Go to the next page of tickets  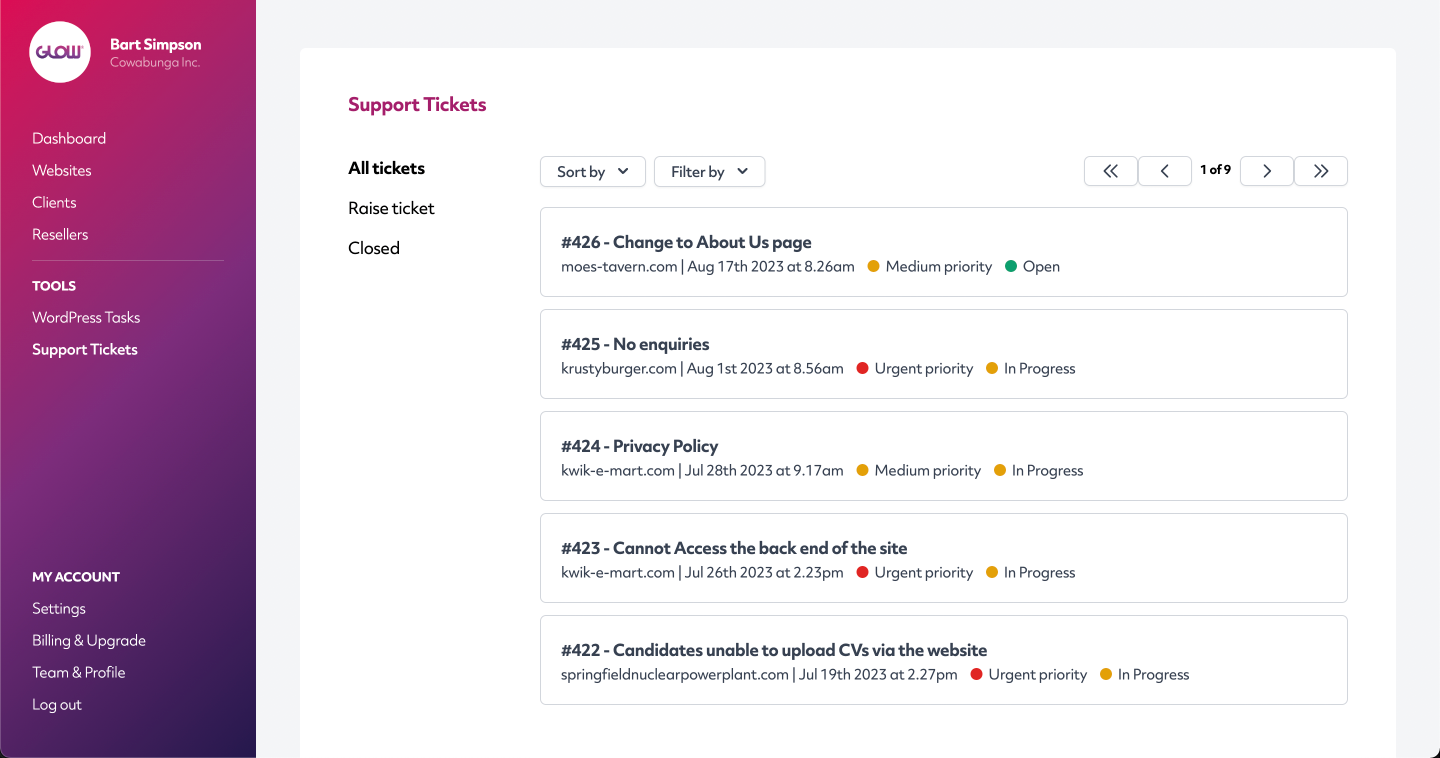point(1266,171)
